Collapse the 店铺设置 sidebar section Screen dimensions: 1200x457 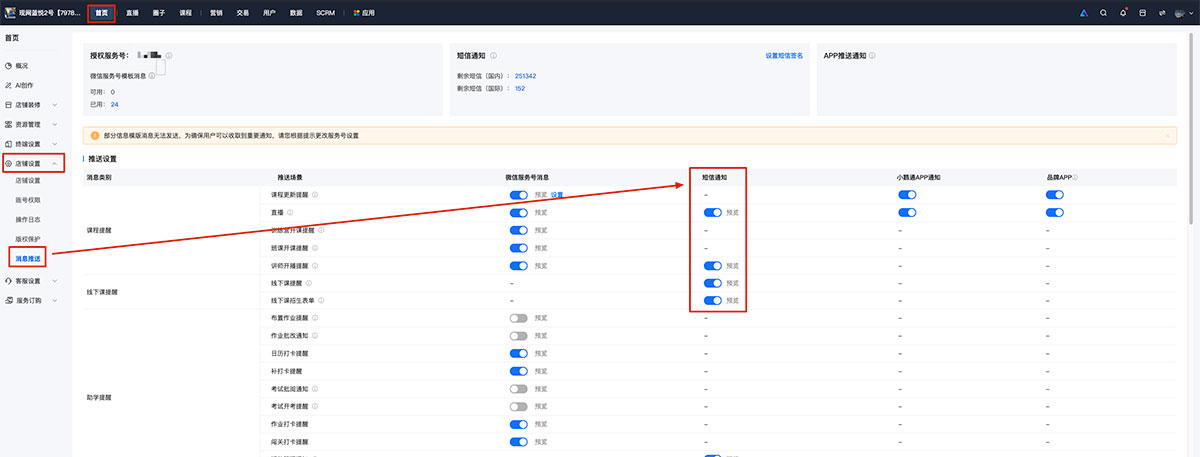(54, 163)
